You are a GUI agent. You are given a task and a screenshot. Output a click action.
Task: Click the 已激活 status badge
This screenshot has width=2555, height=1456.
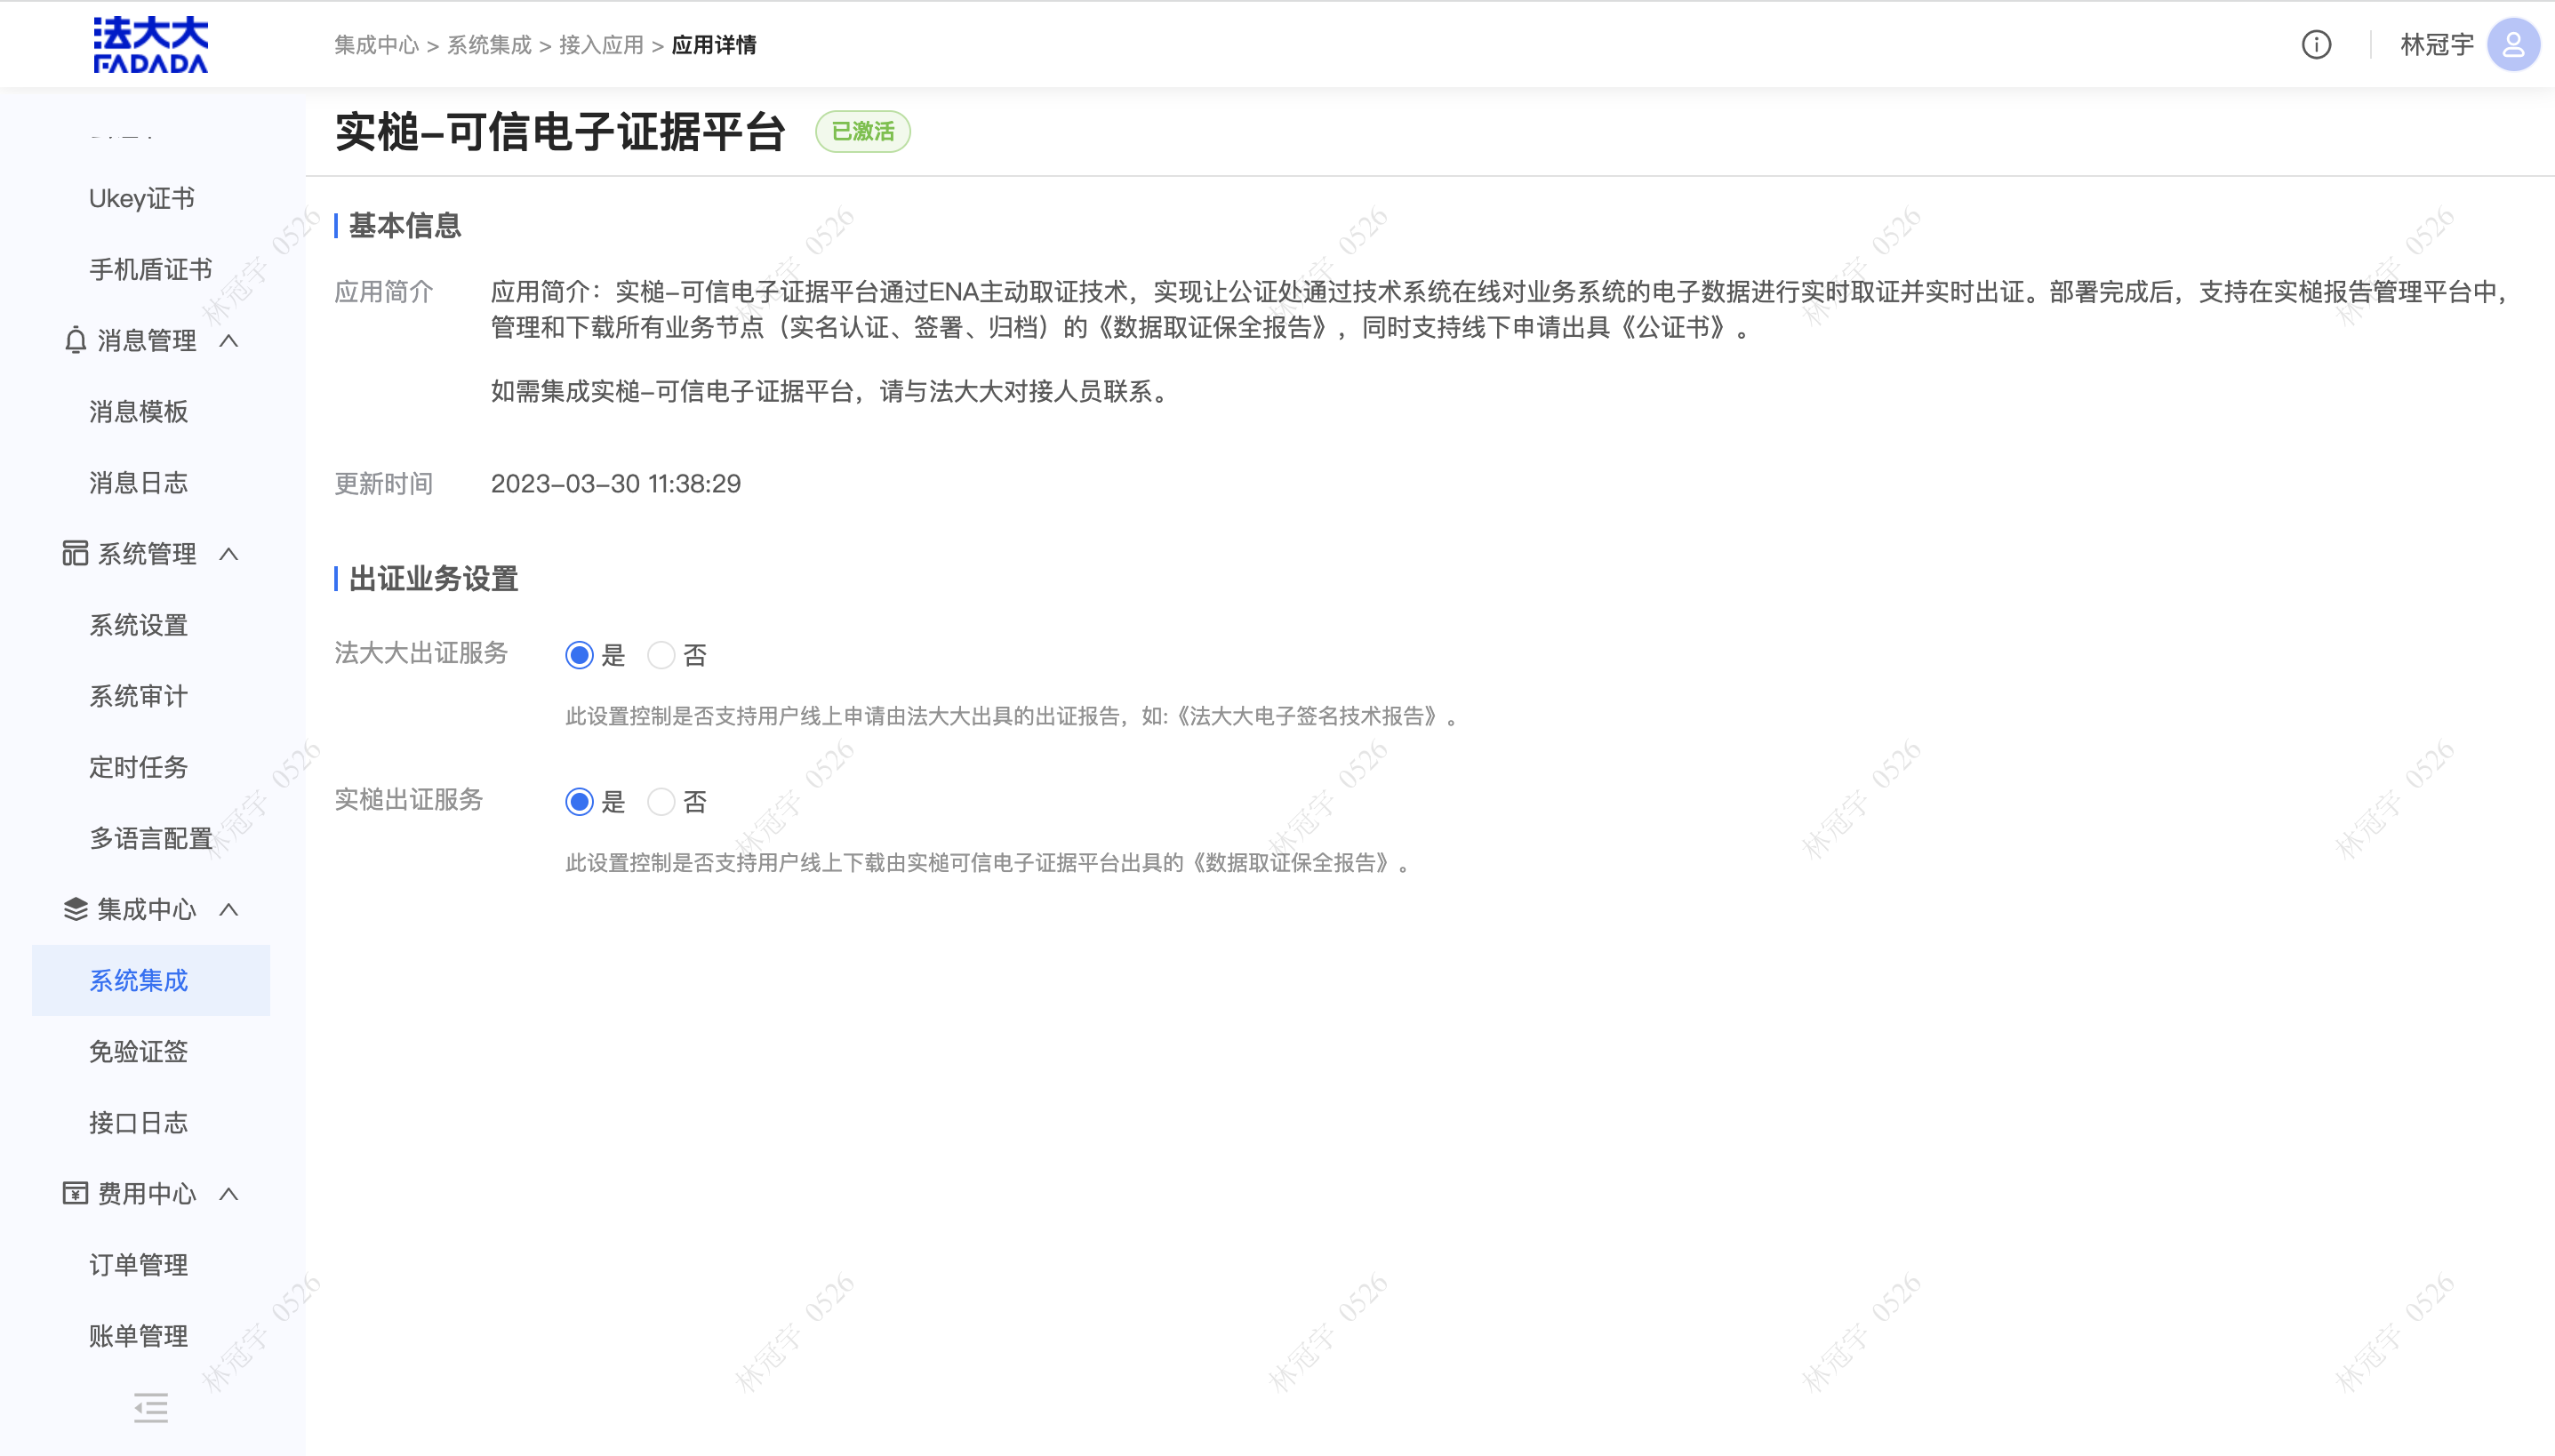(863, 131)
